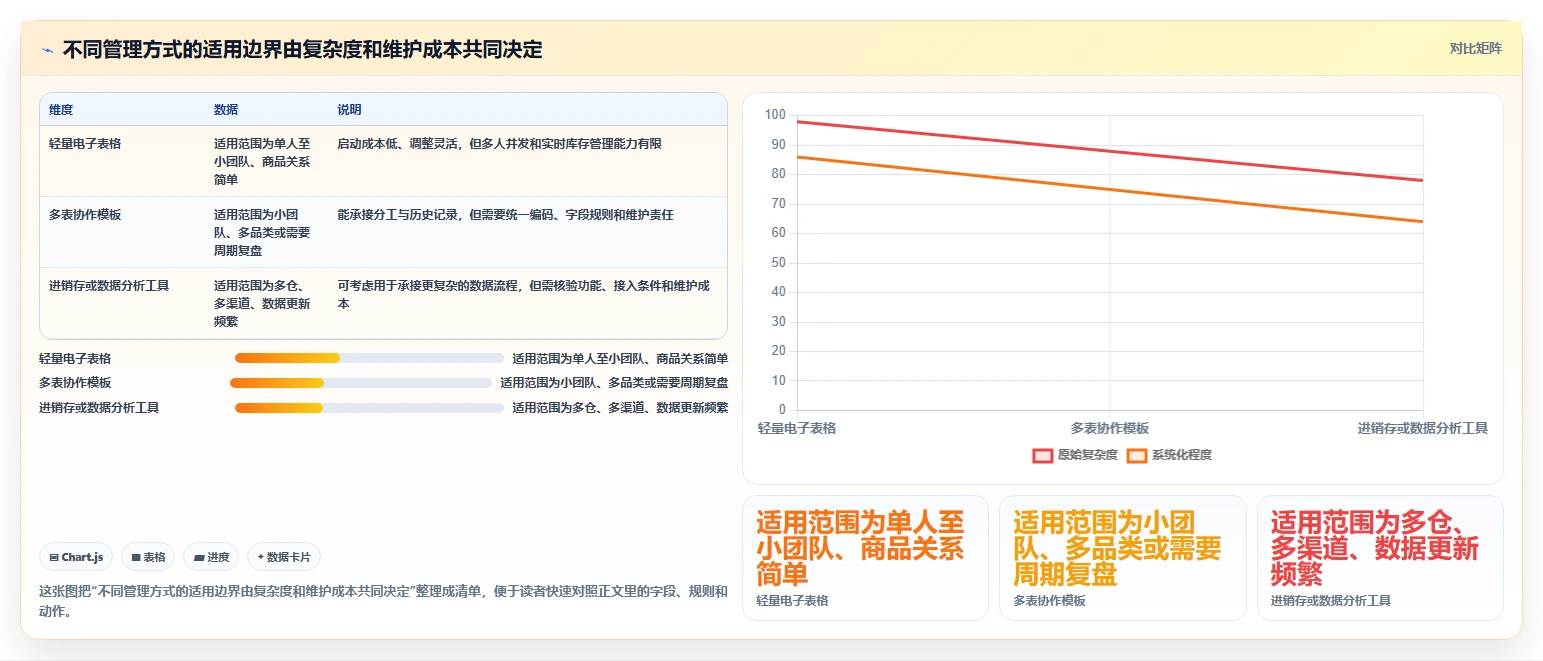The width and height of the screenshot is (1543, 661).
Task: Click the orange 系统化程度 legend swatch
Action: [x=1137, y=455]
